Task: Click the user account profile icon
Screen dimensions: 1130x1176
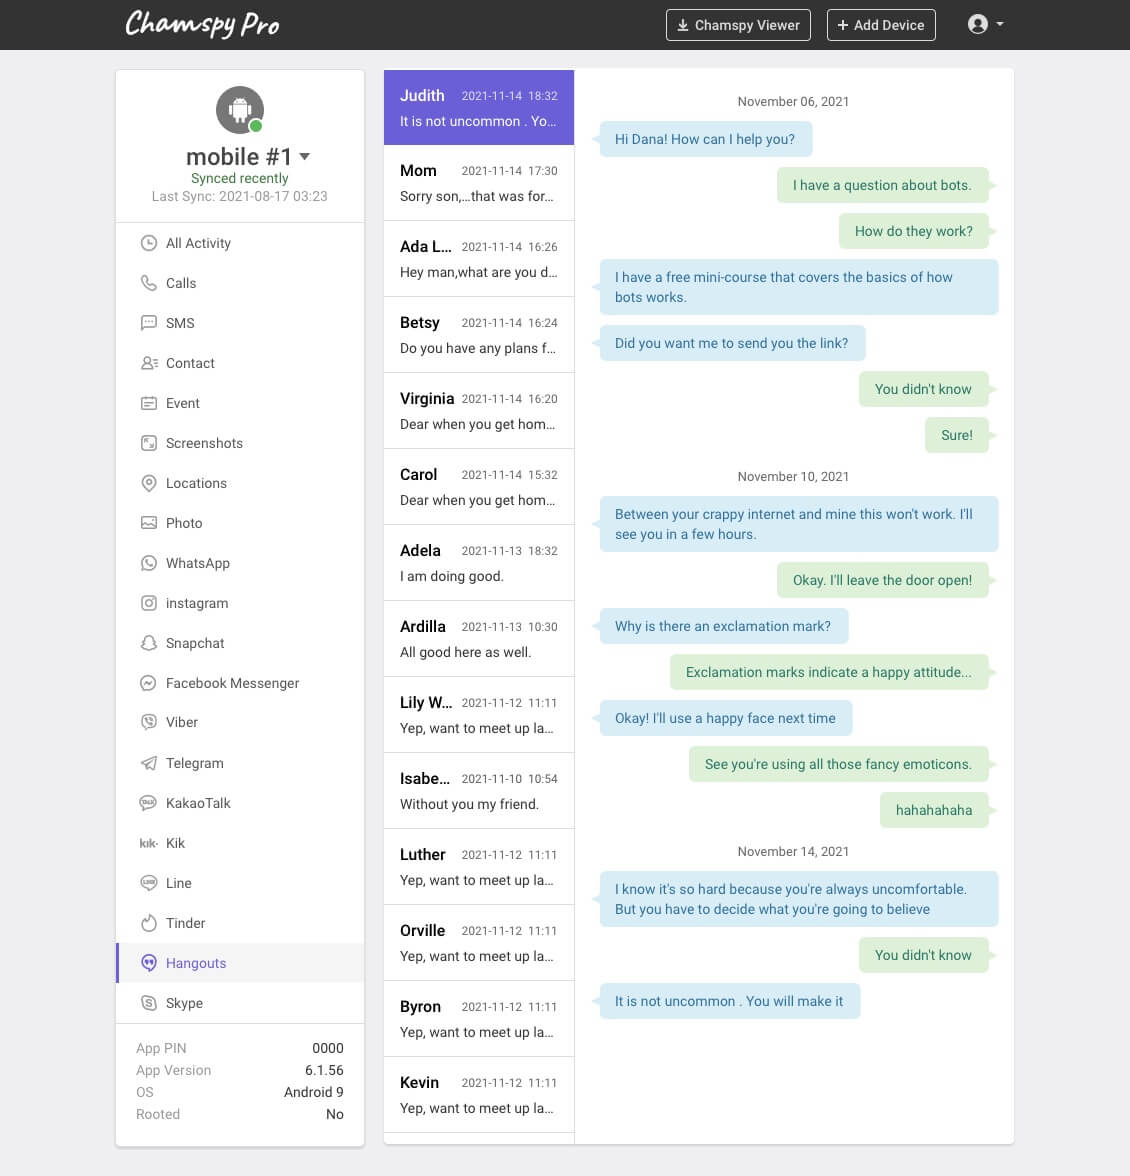Action: (978, 24)
